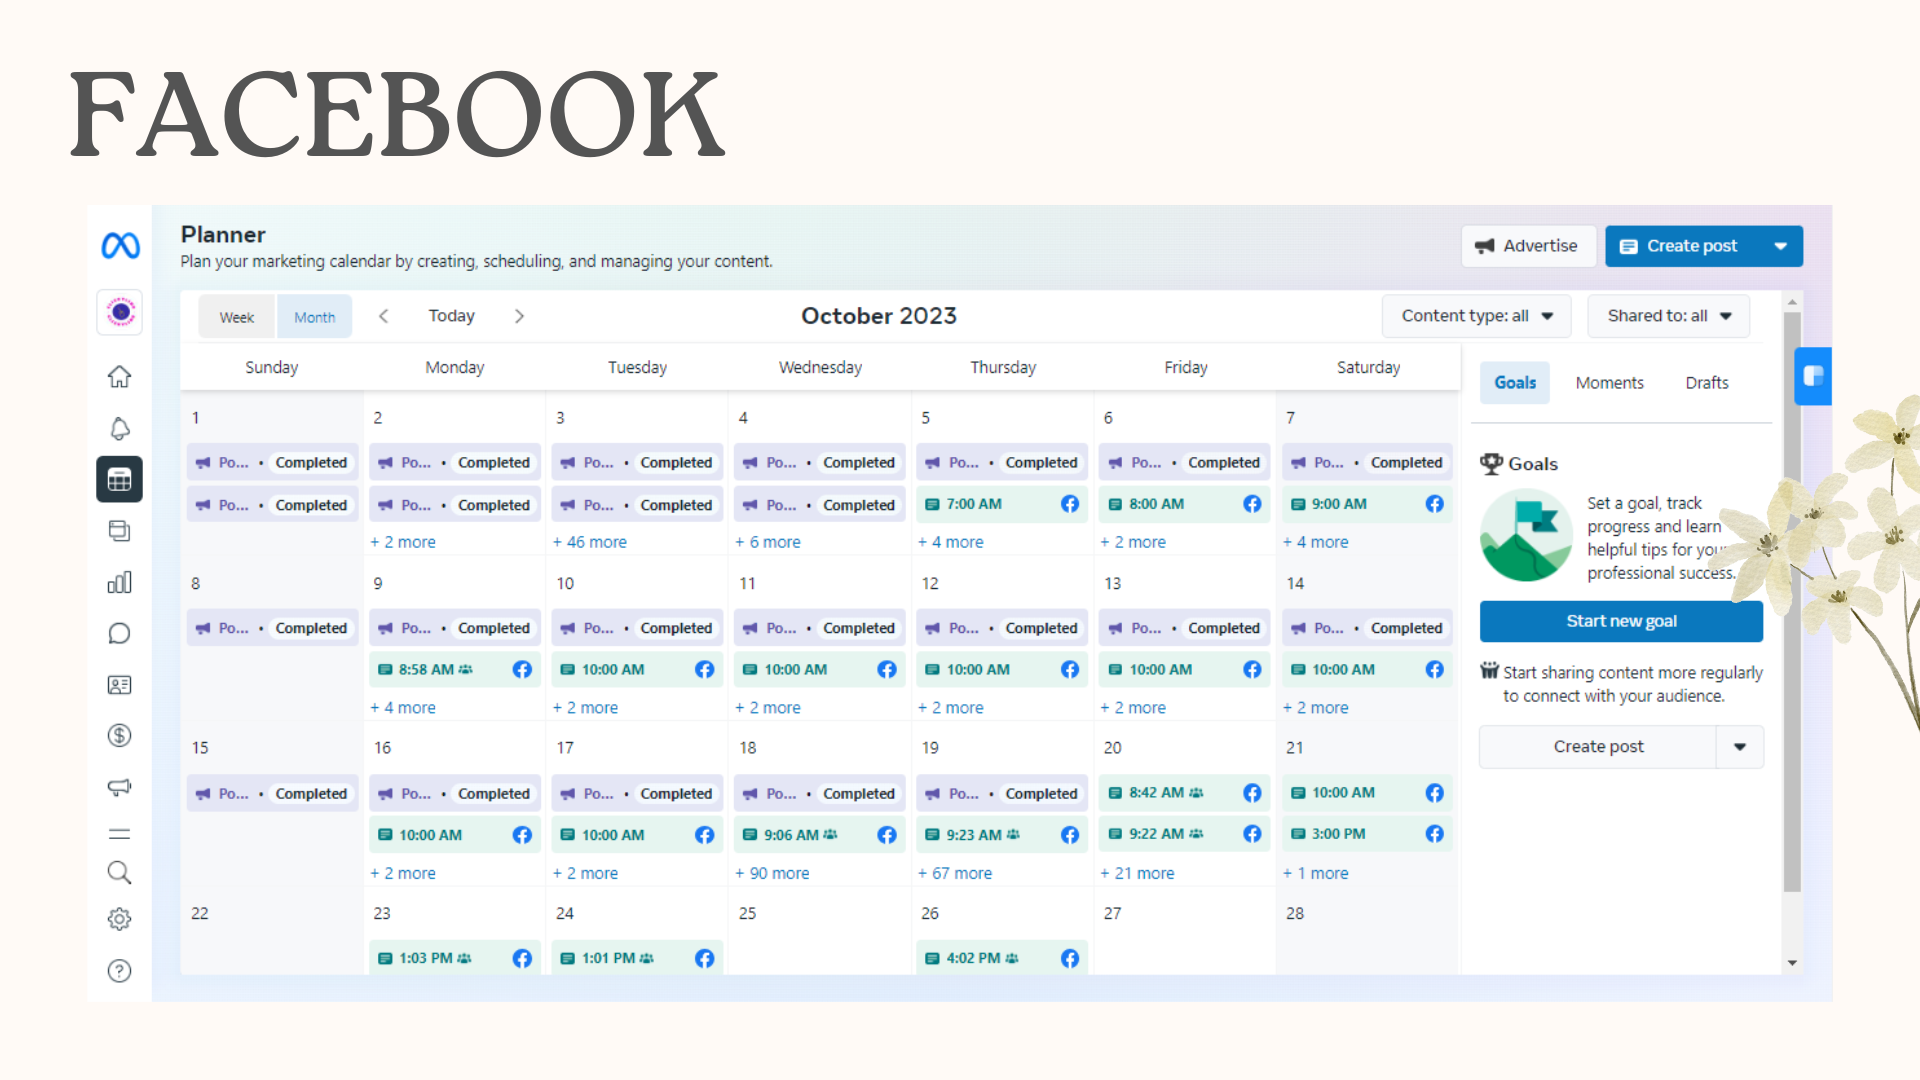Expand the Content type: all dropdown
The height and width of the screenshot is (1080, 1920).
pos(1476,316)
